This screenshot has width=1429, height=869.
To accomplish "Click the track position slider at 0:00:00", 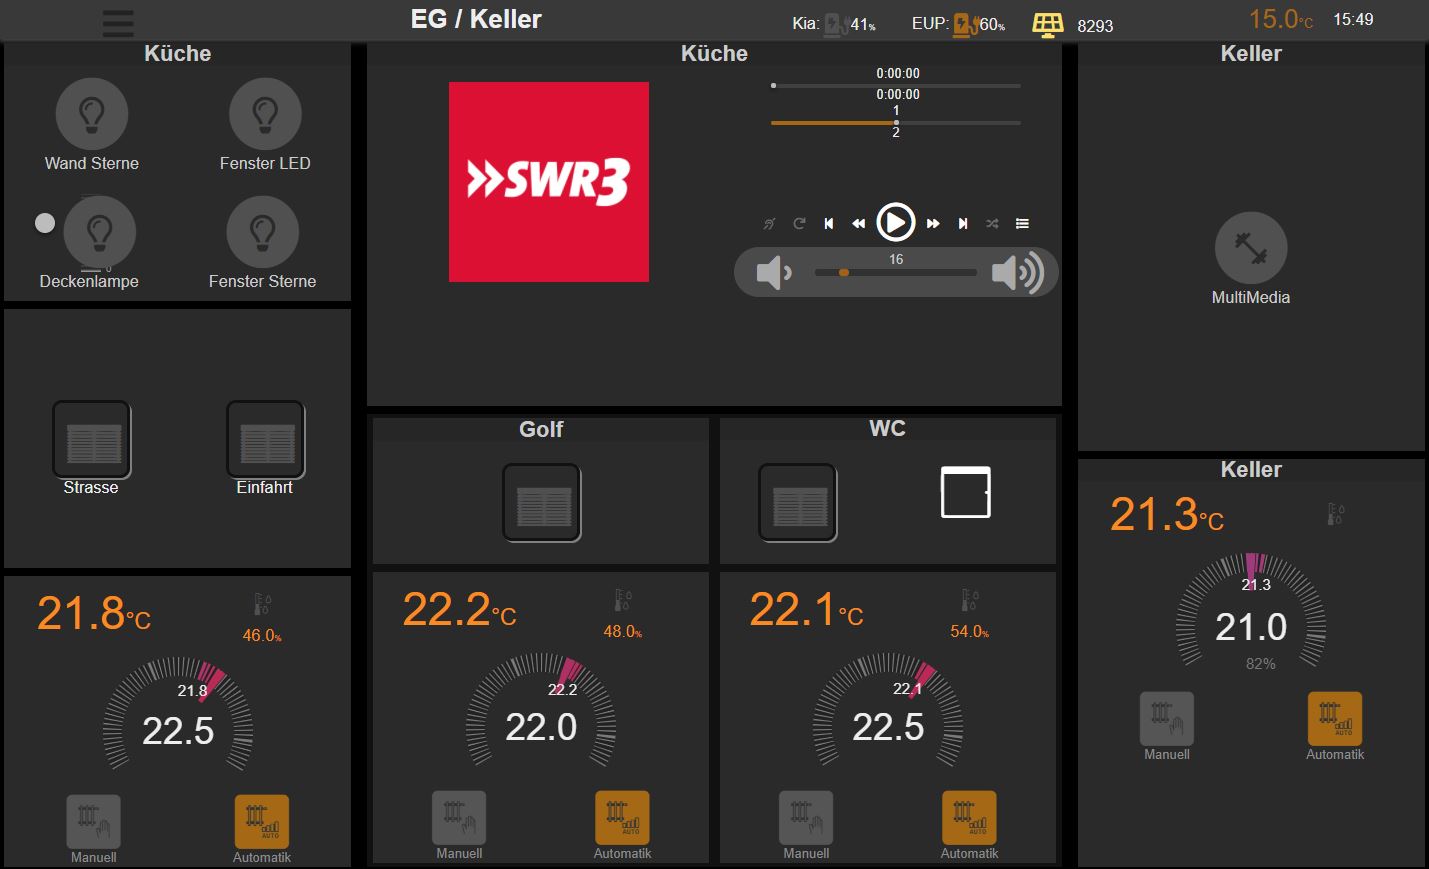I will click(896, 86).
